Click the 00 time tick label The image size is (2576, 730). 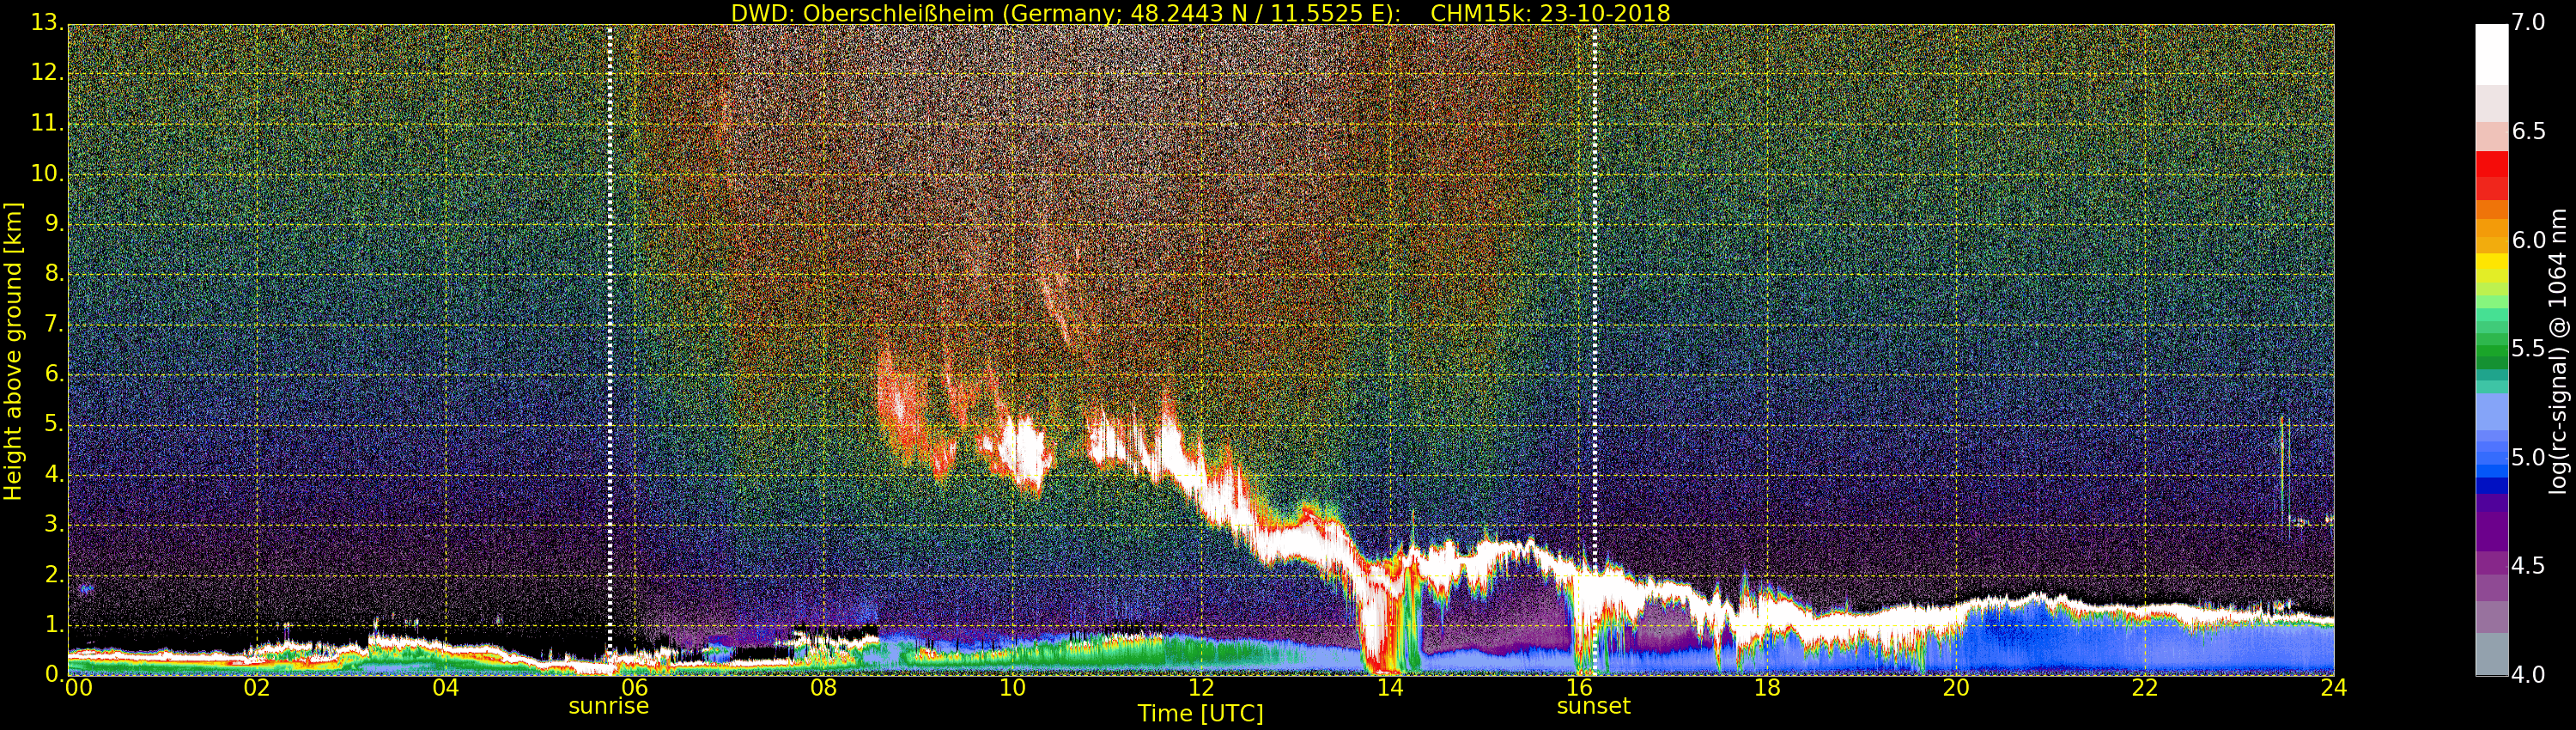(x=79, y=688)
